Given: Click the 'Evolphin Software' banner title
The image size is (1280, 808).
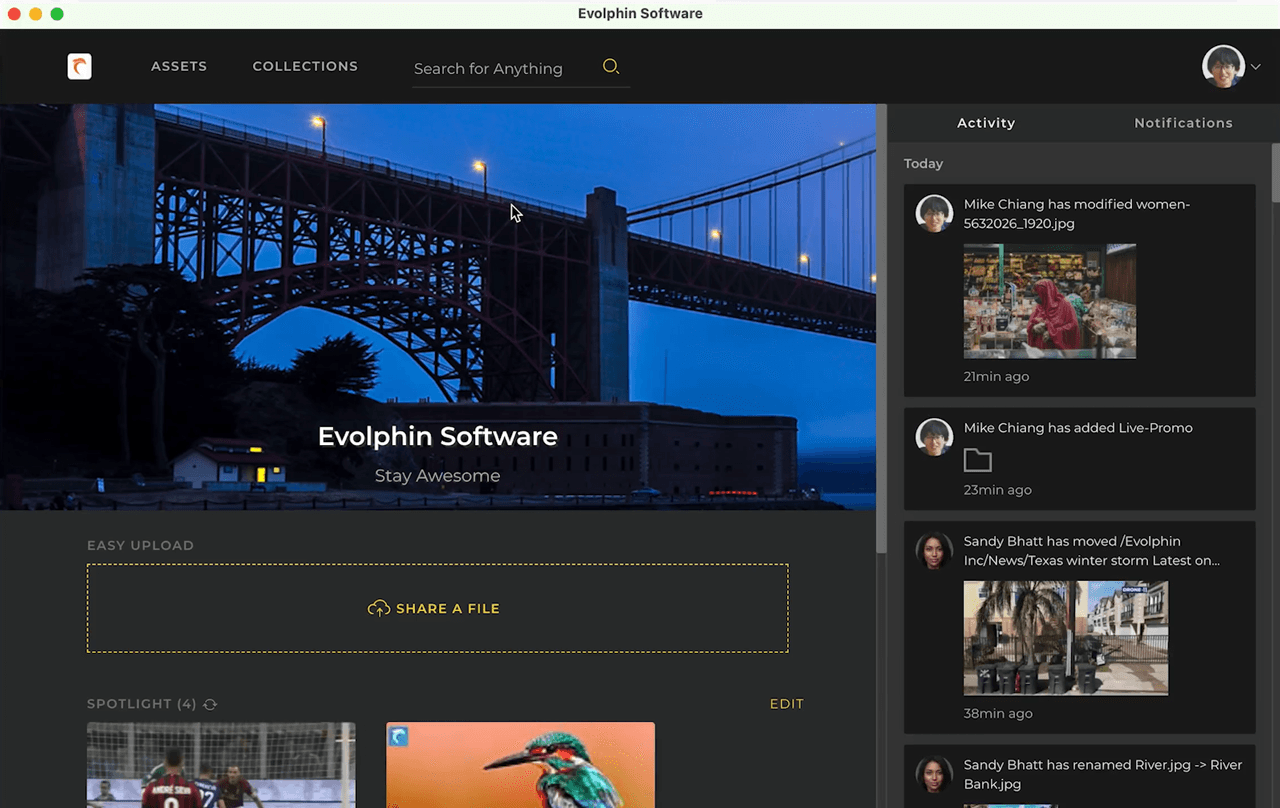Looking at the screenshot, I should [x=438, y=436].
